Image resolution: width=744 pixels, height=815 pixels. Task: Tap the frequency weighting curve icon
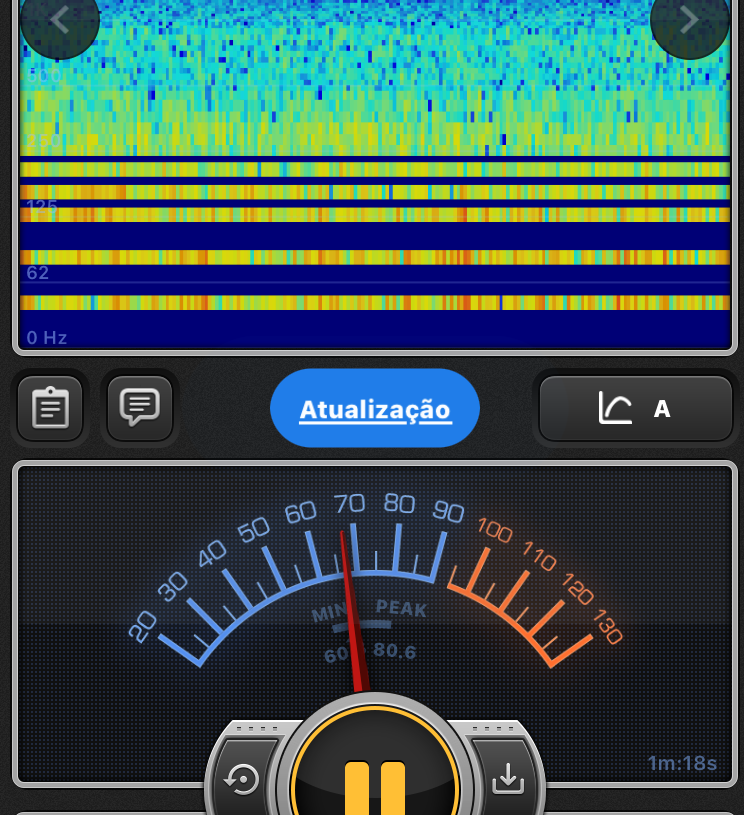pos(615,408)
